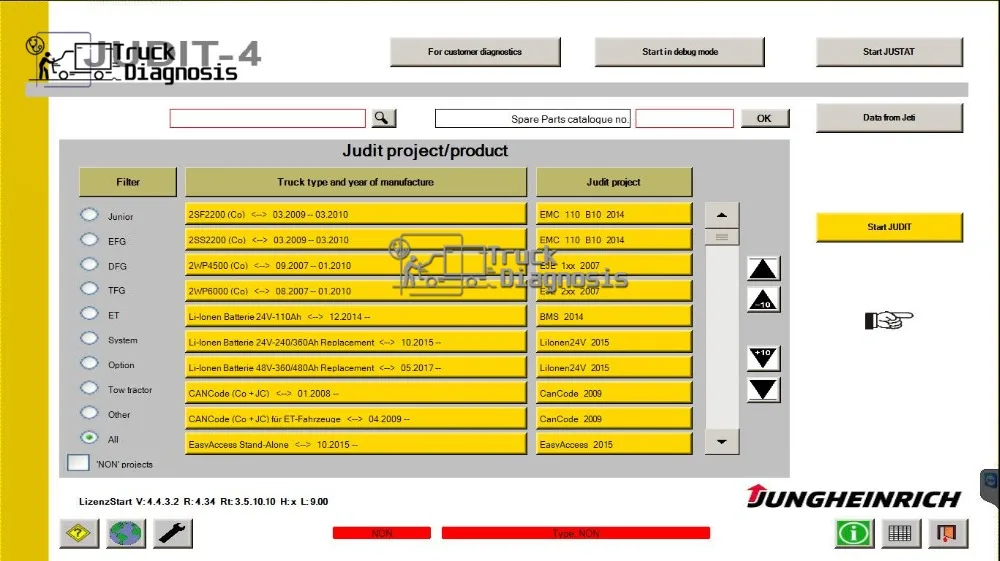The width and height of the screenshot is (1000, 561).
Task: Click the search text input field
Action: click(267, 118)
